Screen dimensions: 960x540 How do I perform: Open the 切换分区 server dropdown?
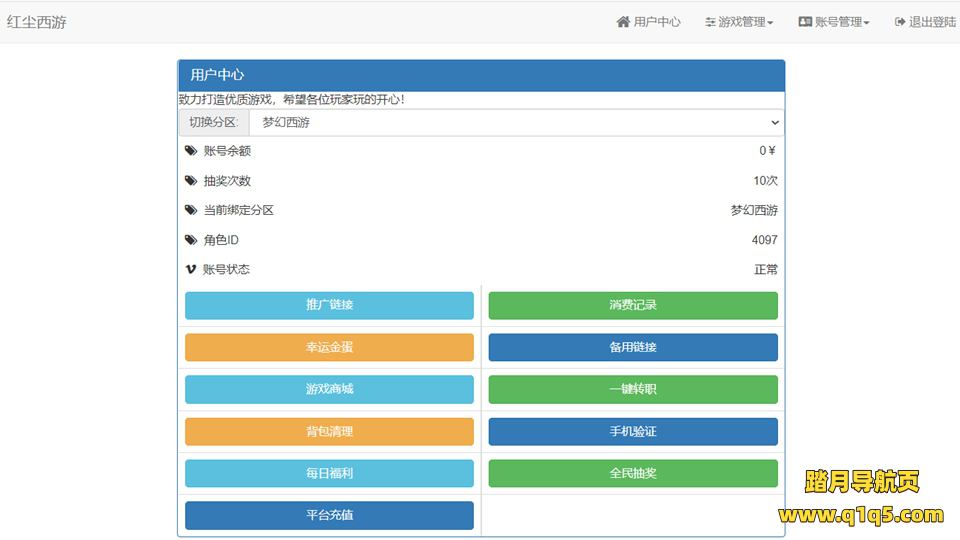[x=516, y=122]
